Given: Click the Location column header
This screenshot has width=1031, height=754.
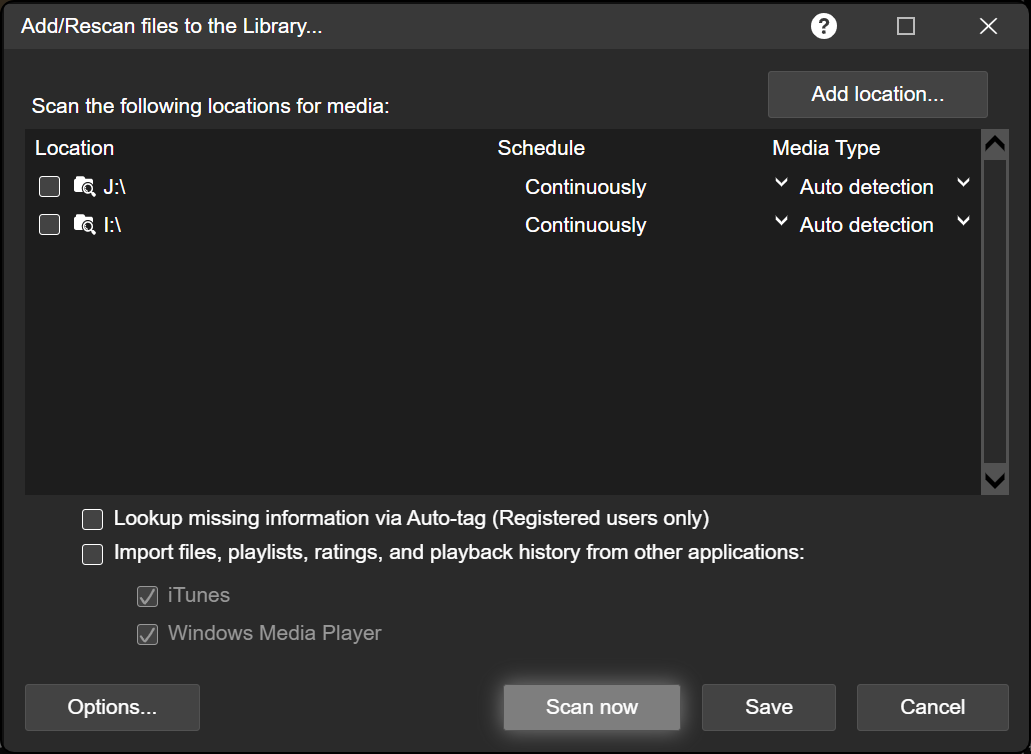Looking at the screenshot, I should point(75,148).
